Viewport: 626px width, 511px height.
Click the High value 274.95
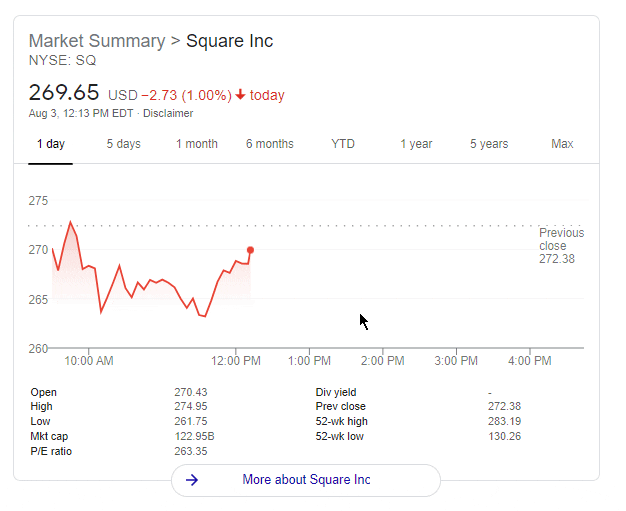coord(191,406)
